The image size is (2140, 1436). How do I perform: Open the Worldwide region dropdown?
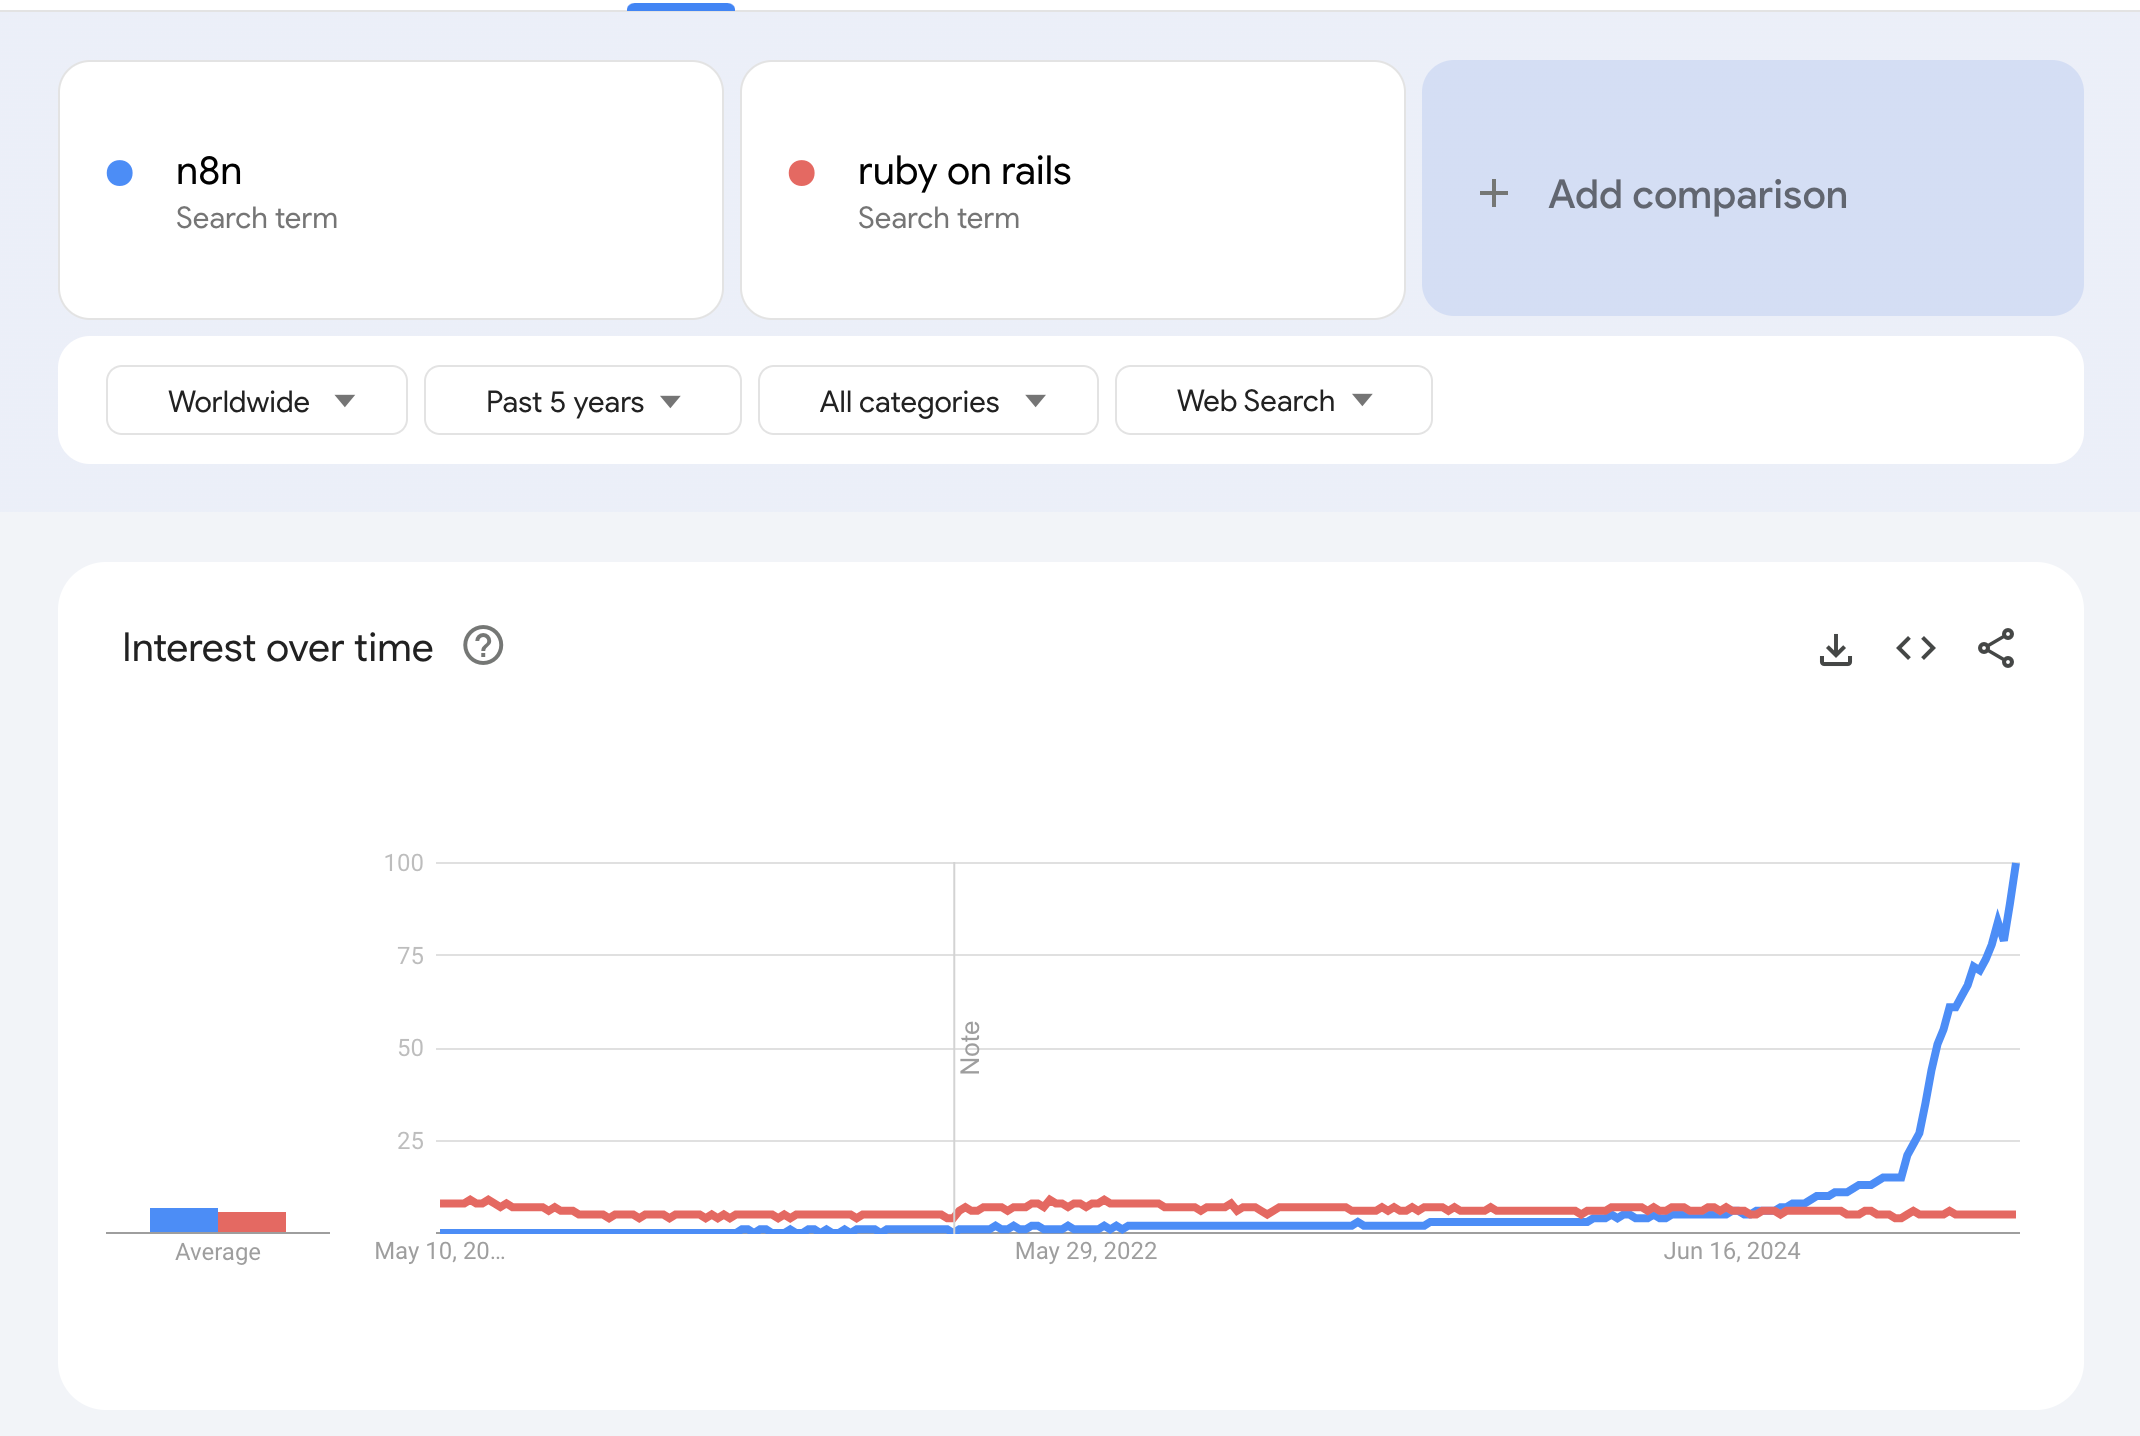click(257, 401)
